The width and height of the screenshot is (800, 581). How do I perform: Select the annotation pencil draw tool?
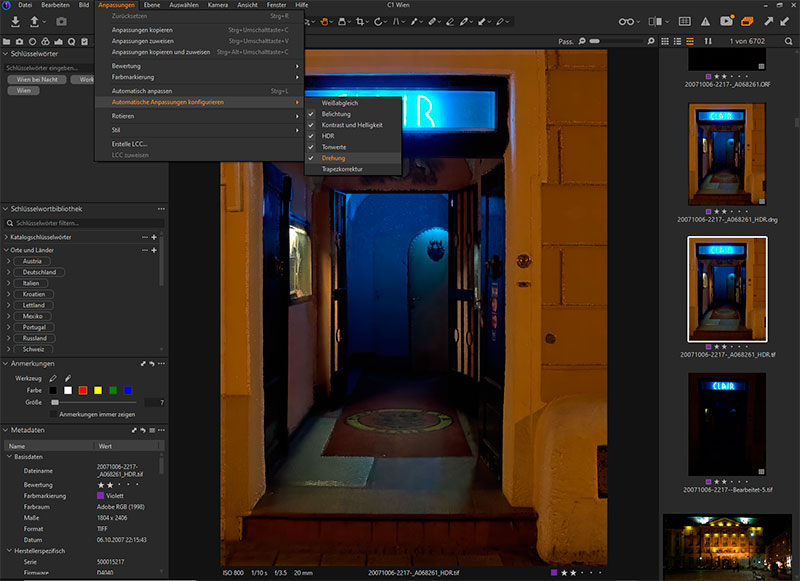(x=53, y=378)
